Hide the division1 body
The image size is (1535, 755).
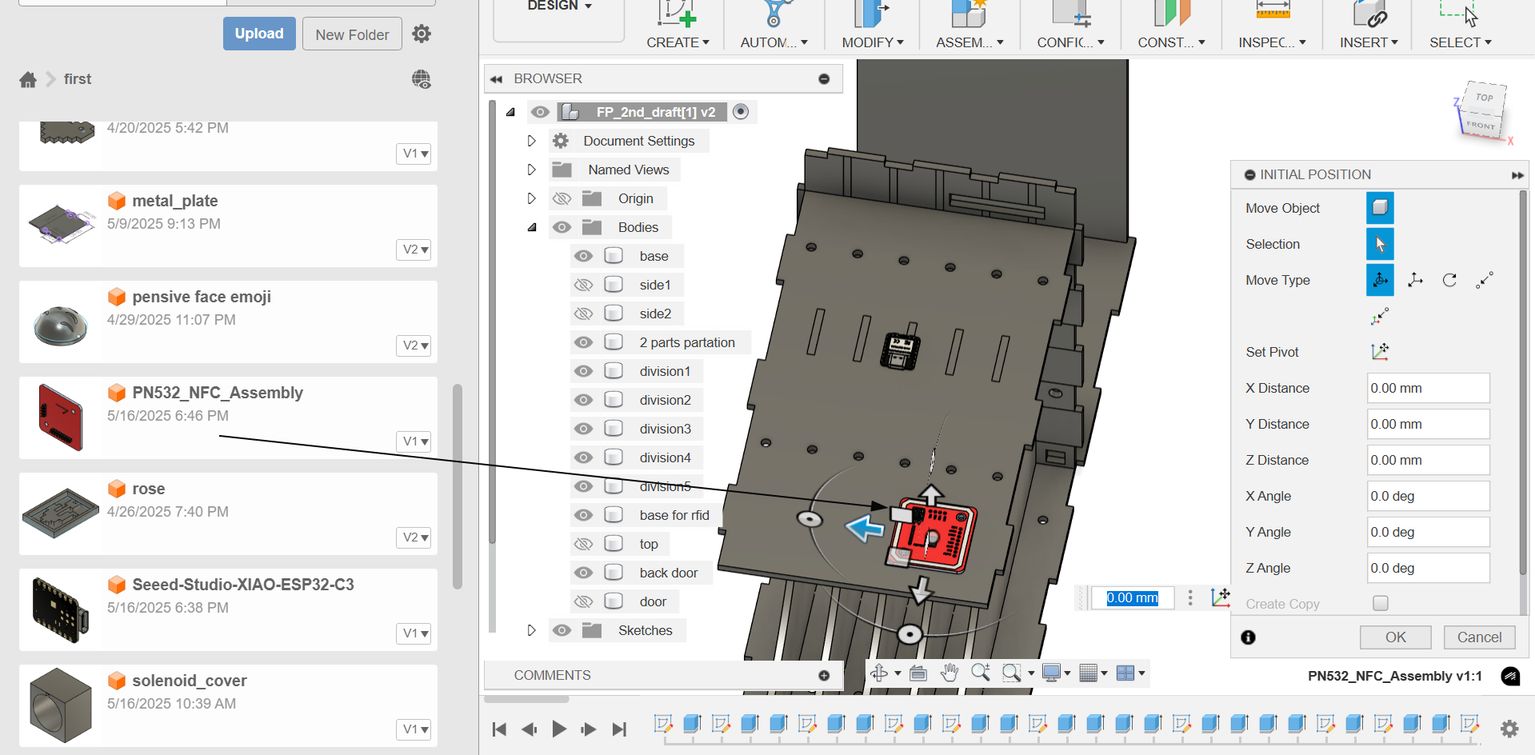tap(583, 372)
